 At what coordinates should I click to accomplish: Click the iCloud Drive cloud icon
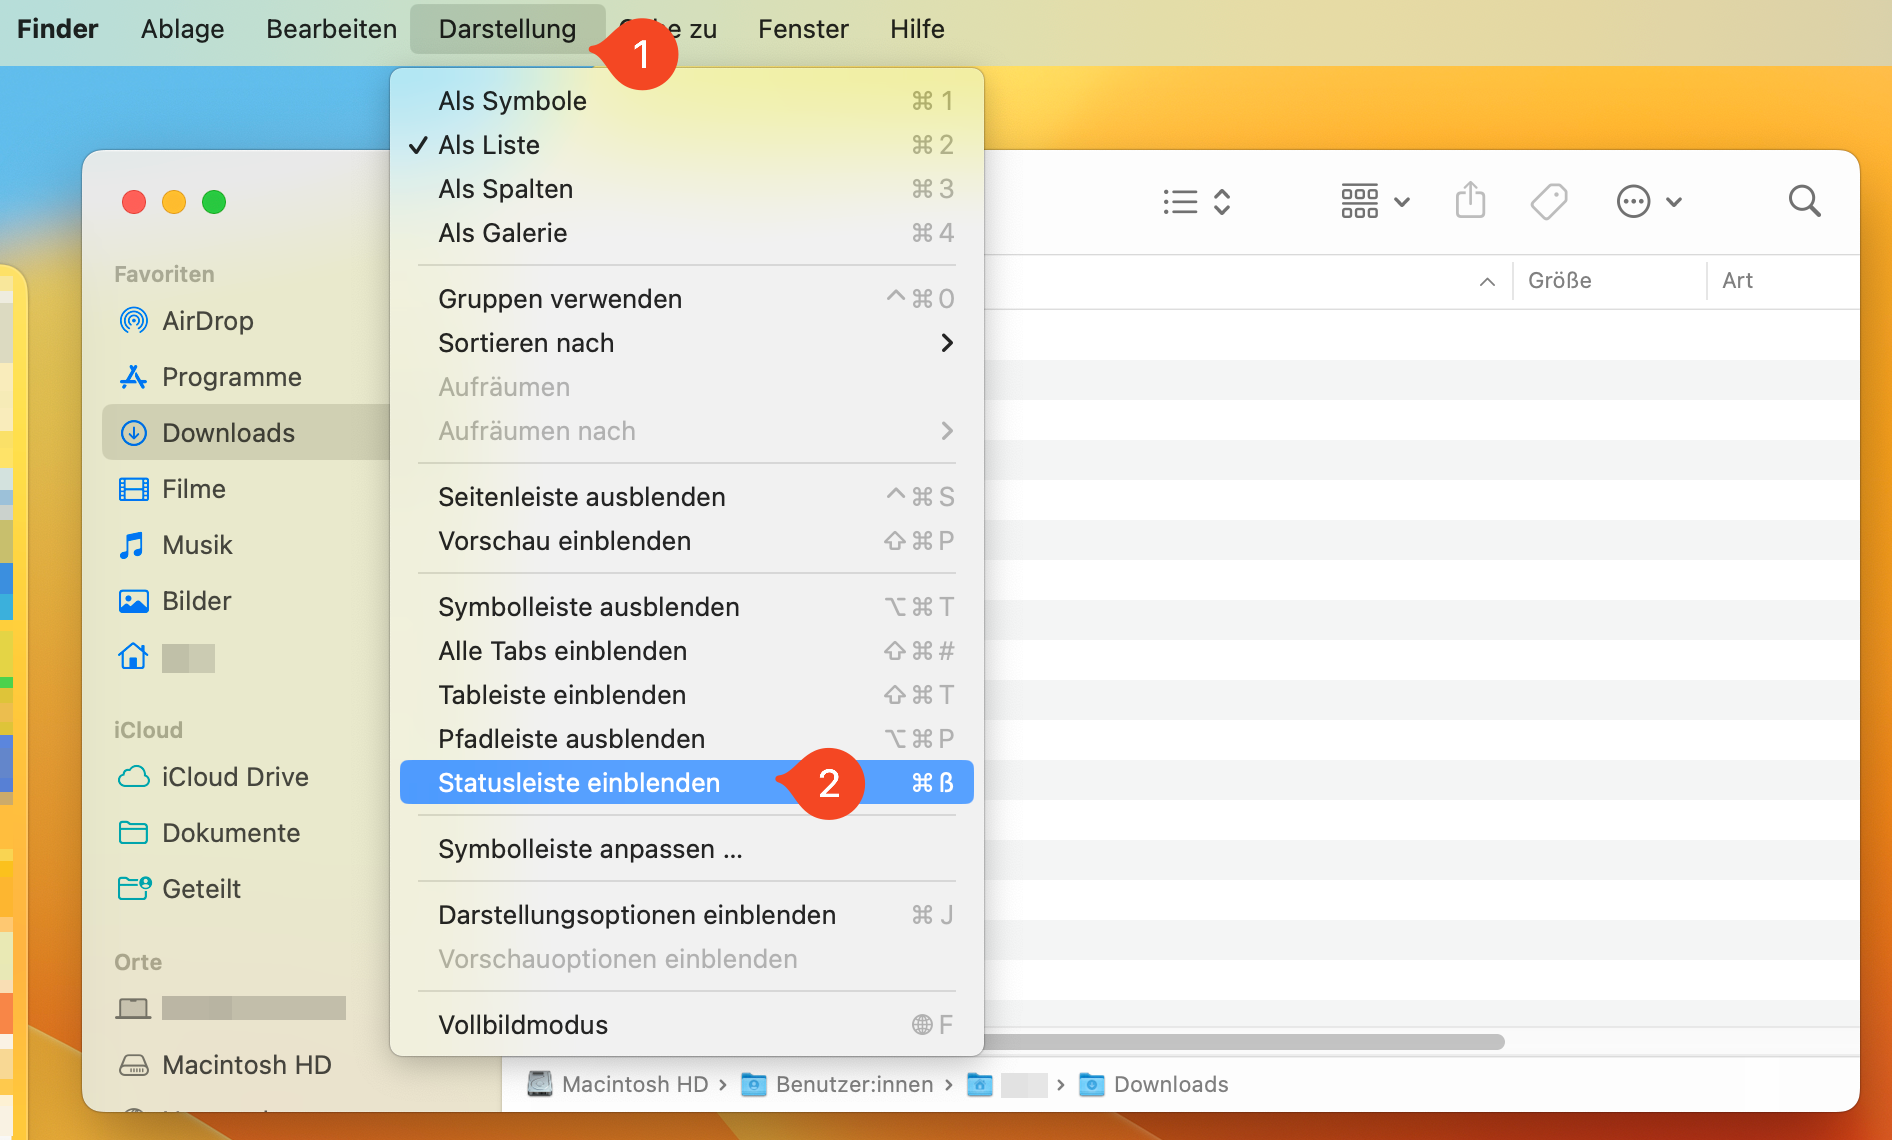[133, 777]
